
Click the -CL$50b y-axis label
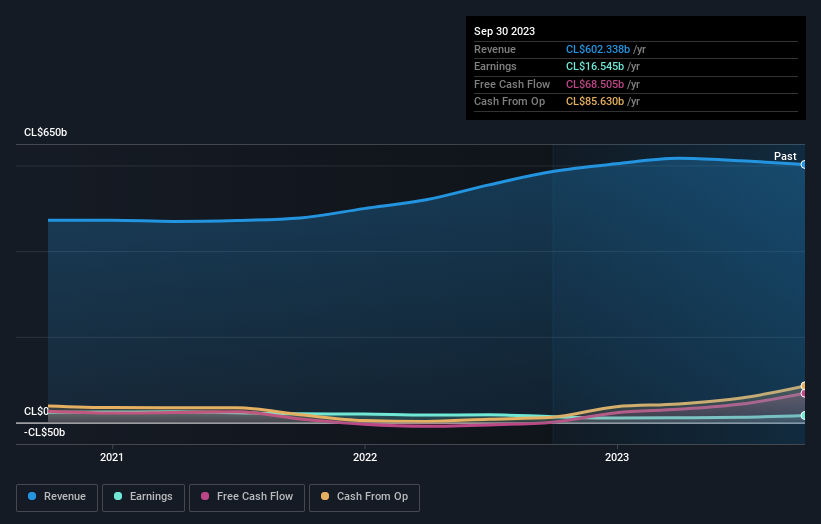45,432
